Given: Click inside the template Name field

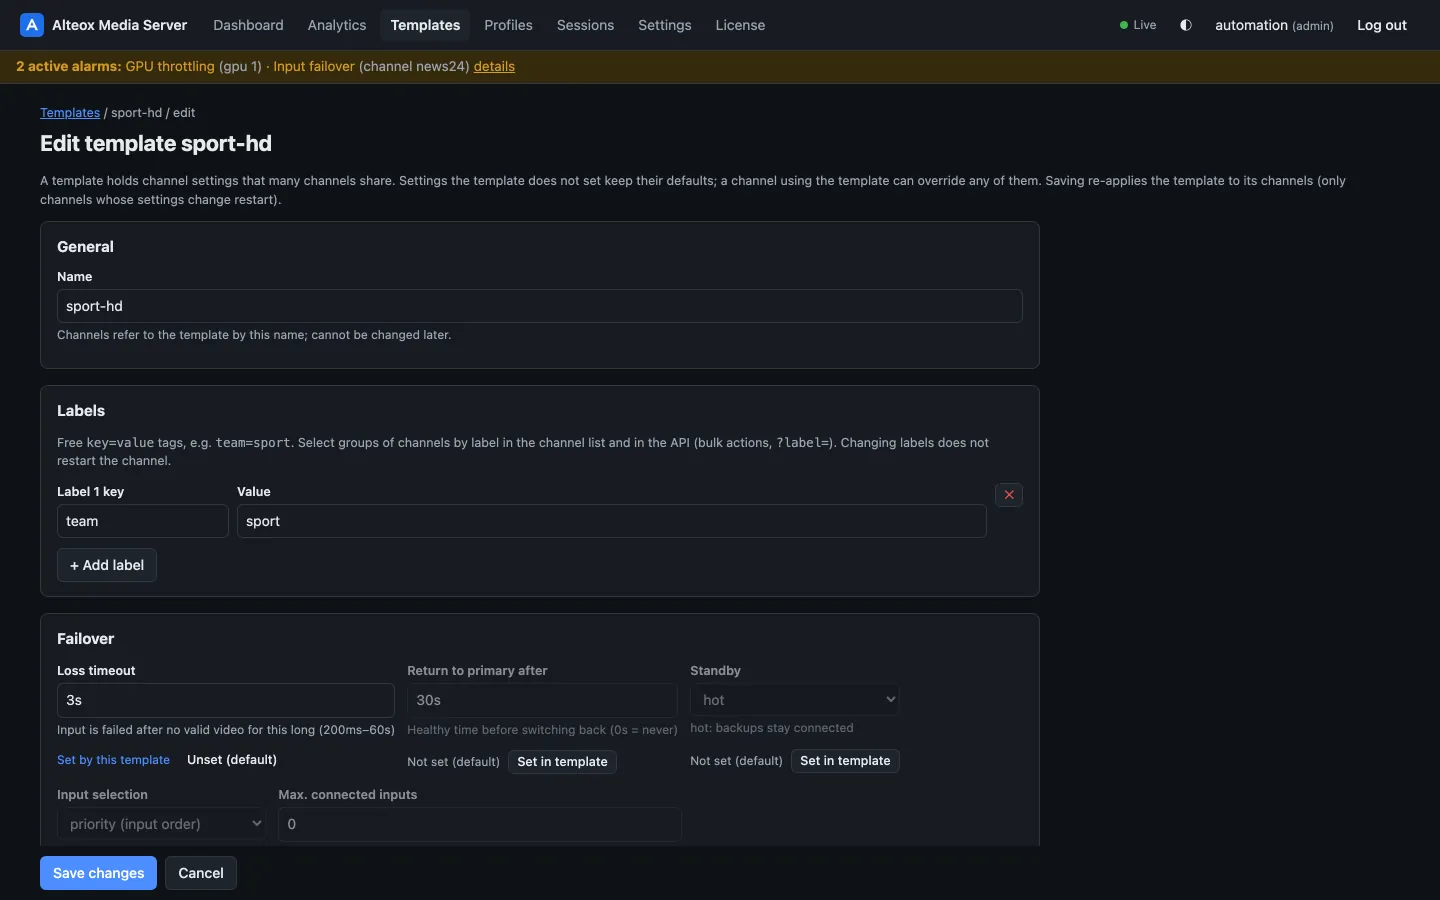Looking at the screenshot, I should click(x=539, y=306).
